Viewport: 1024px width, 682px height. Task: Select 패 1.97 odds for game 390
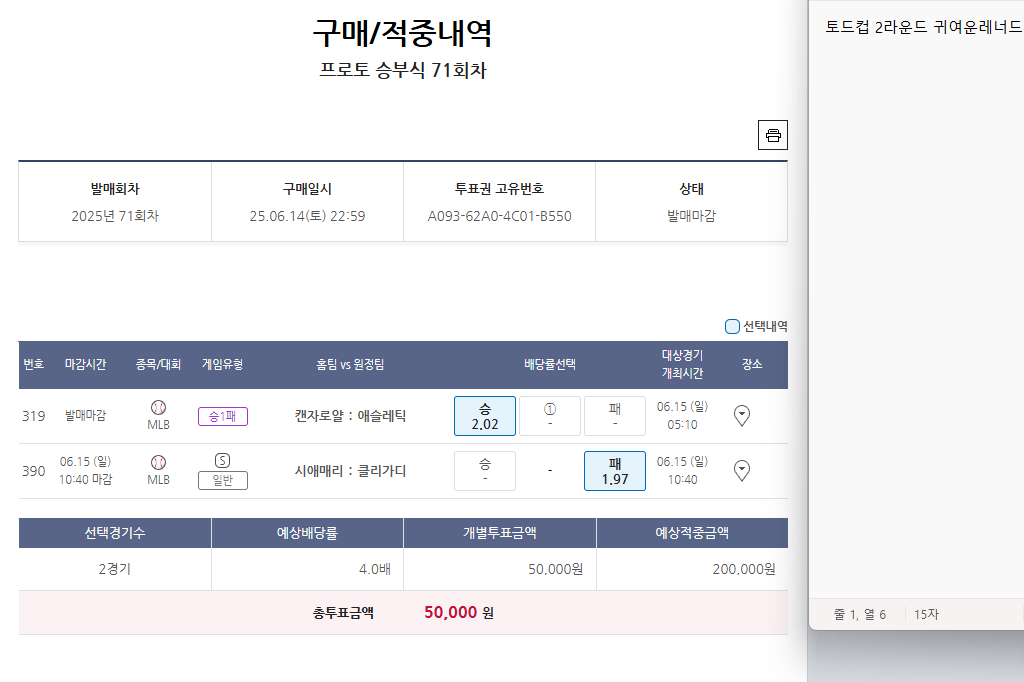pos(615,471)
